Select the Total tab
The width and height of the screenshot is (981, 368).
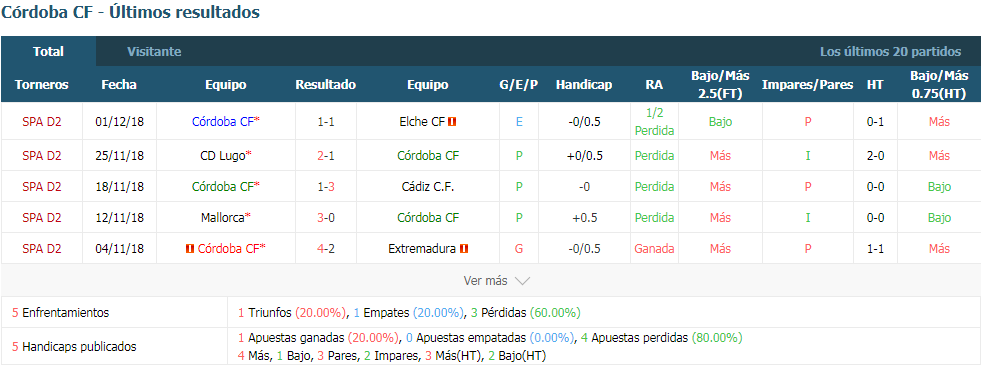point(48,51)
